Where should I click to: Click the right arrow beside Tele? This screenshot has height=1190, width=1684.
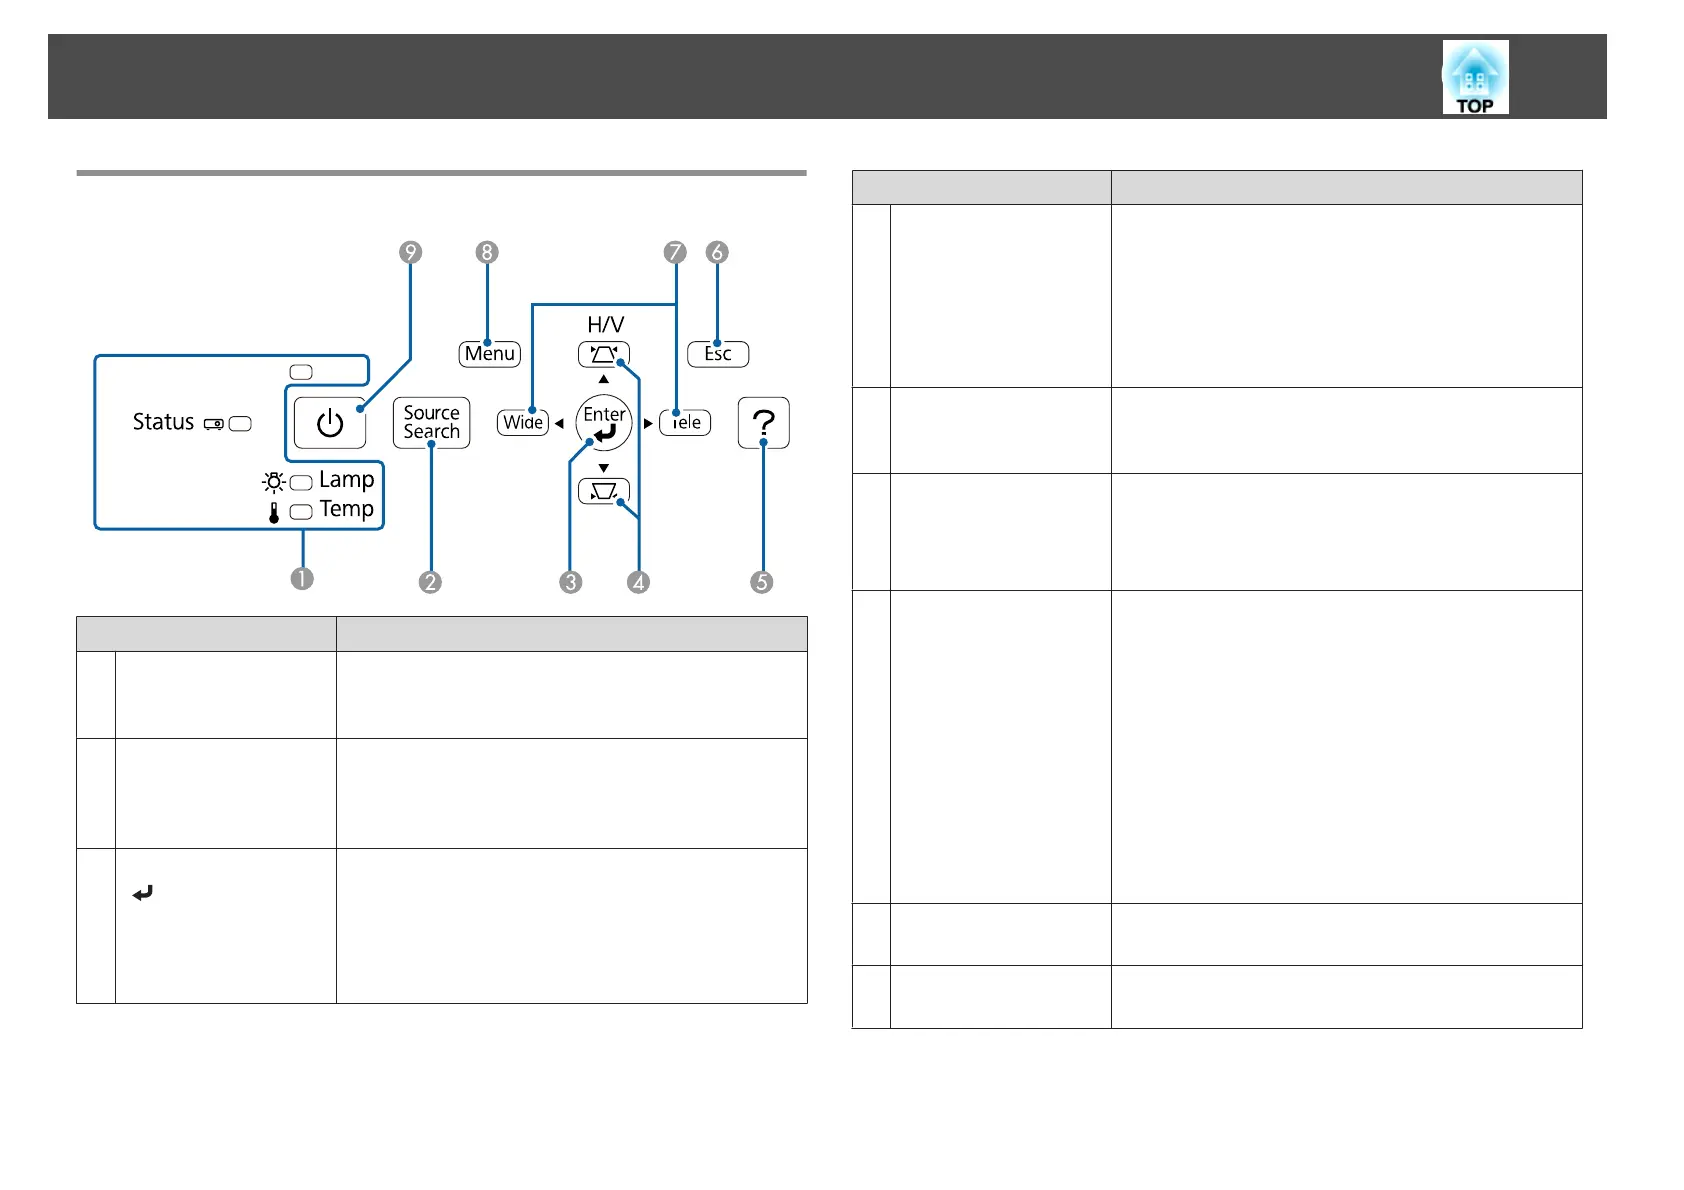pyautogui.click(x=648, y=423)
